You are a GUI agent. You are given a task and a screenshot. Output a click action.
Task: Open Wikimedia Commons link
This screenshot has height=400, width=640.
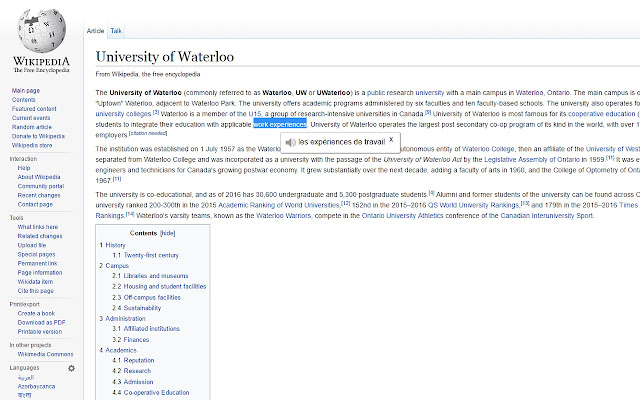[x=45, y=354]
